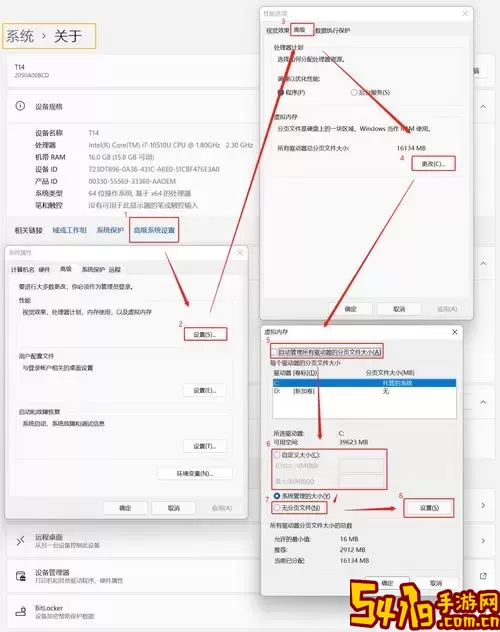The width and height of the screenshot is (500, 632).
Task: Select 高级 tab in 系统属性 dialog
Action: coord(66,269)
